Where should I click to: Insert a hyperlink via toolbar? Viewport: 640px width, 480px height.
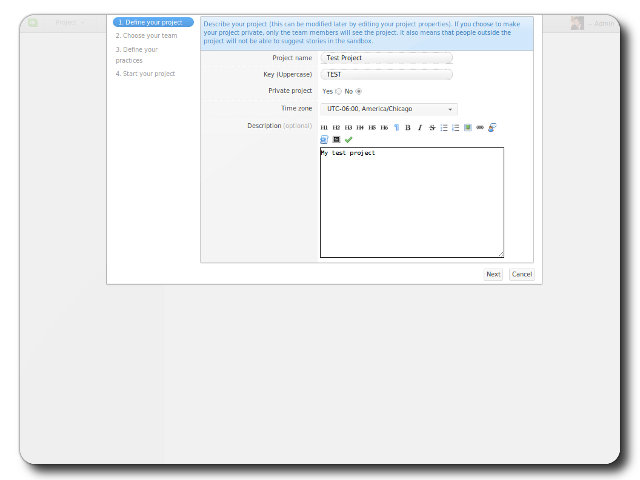[x=480, y=128]
